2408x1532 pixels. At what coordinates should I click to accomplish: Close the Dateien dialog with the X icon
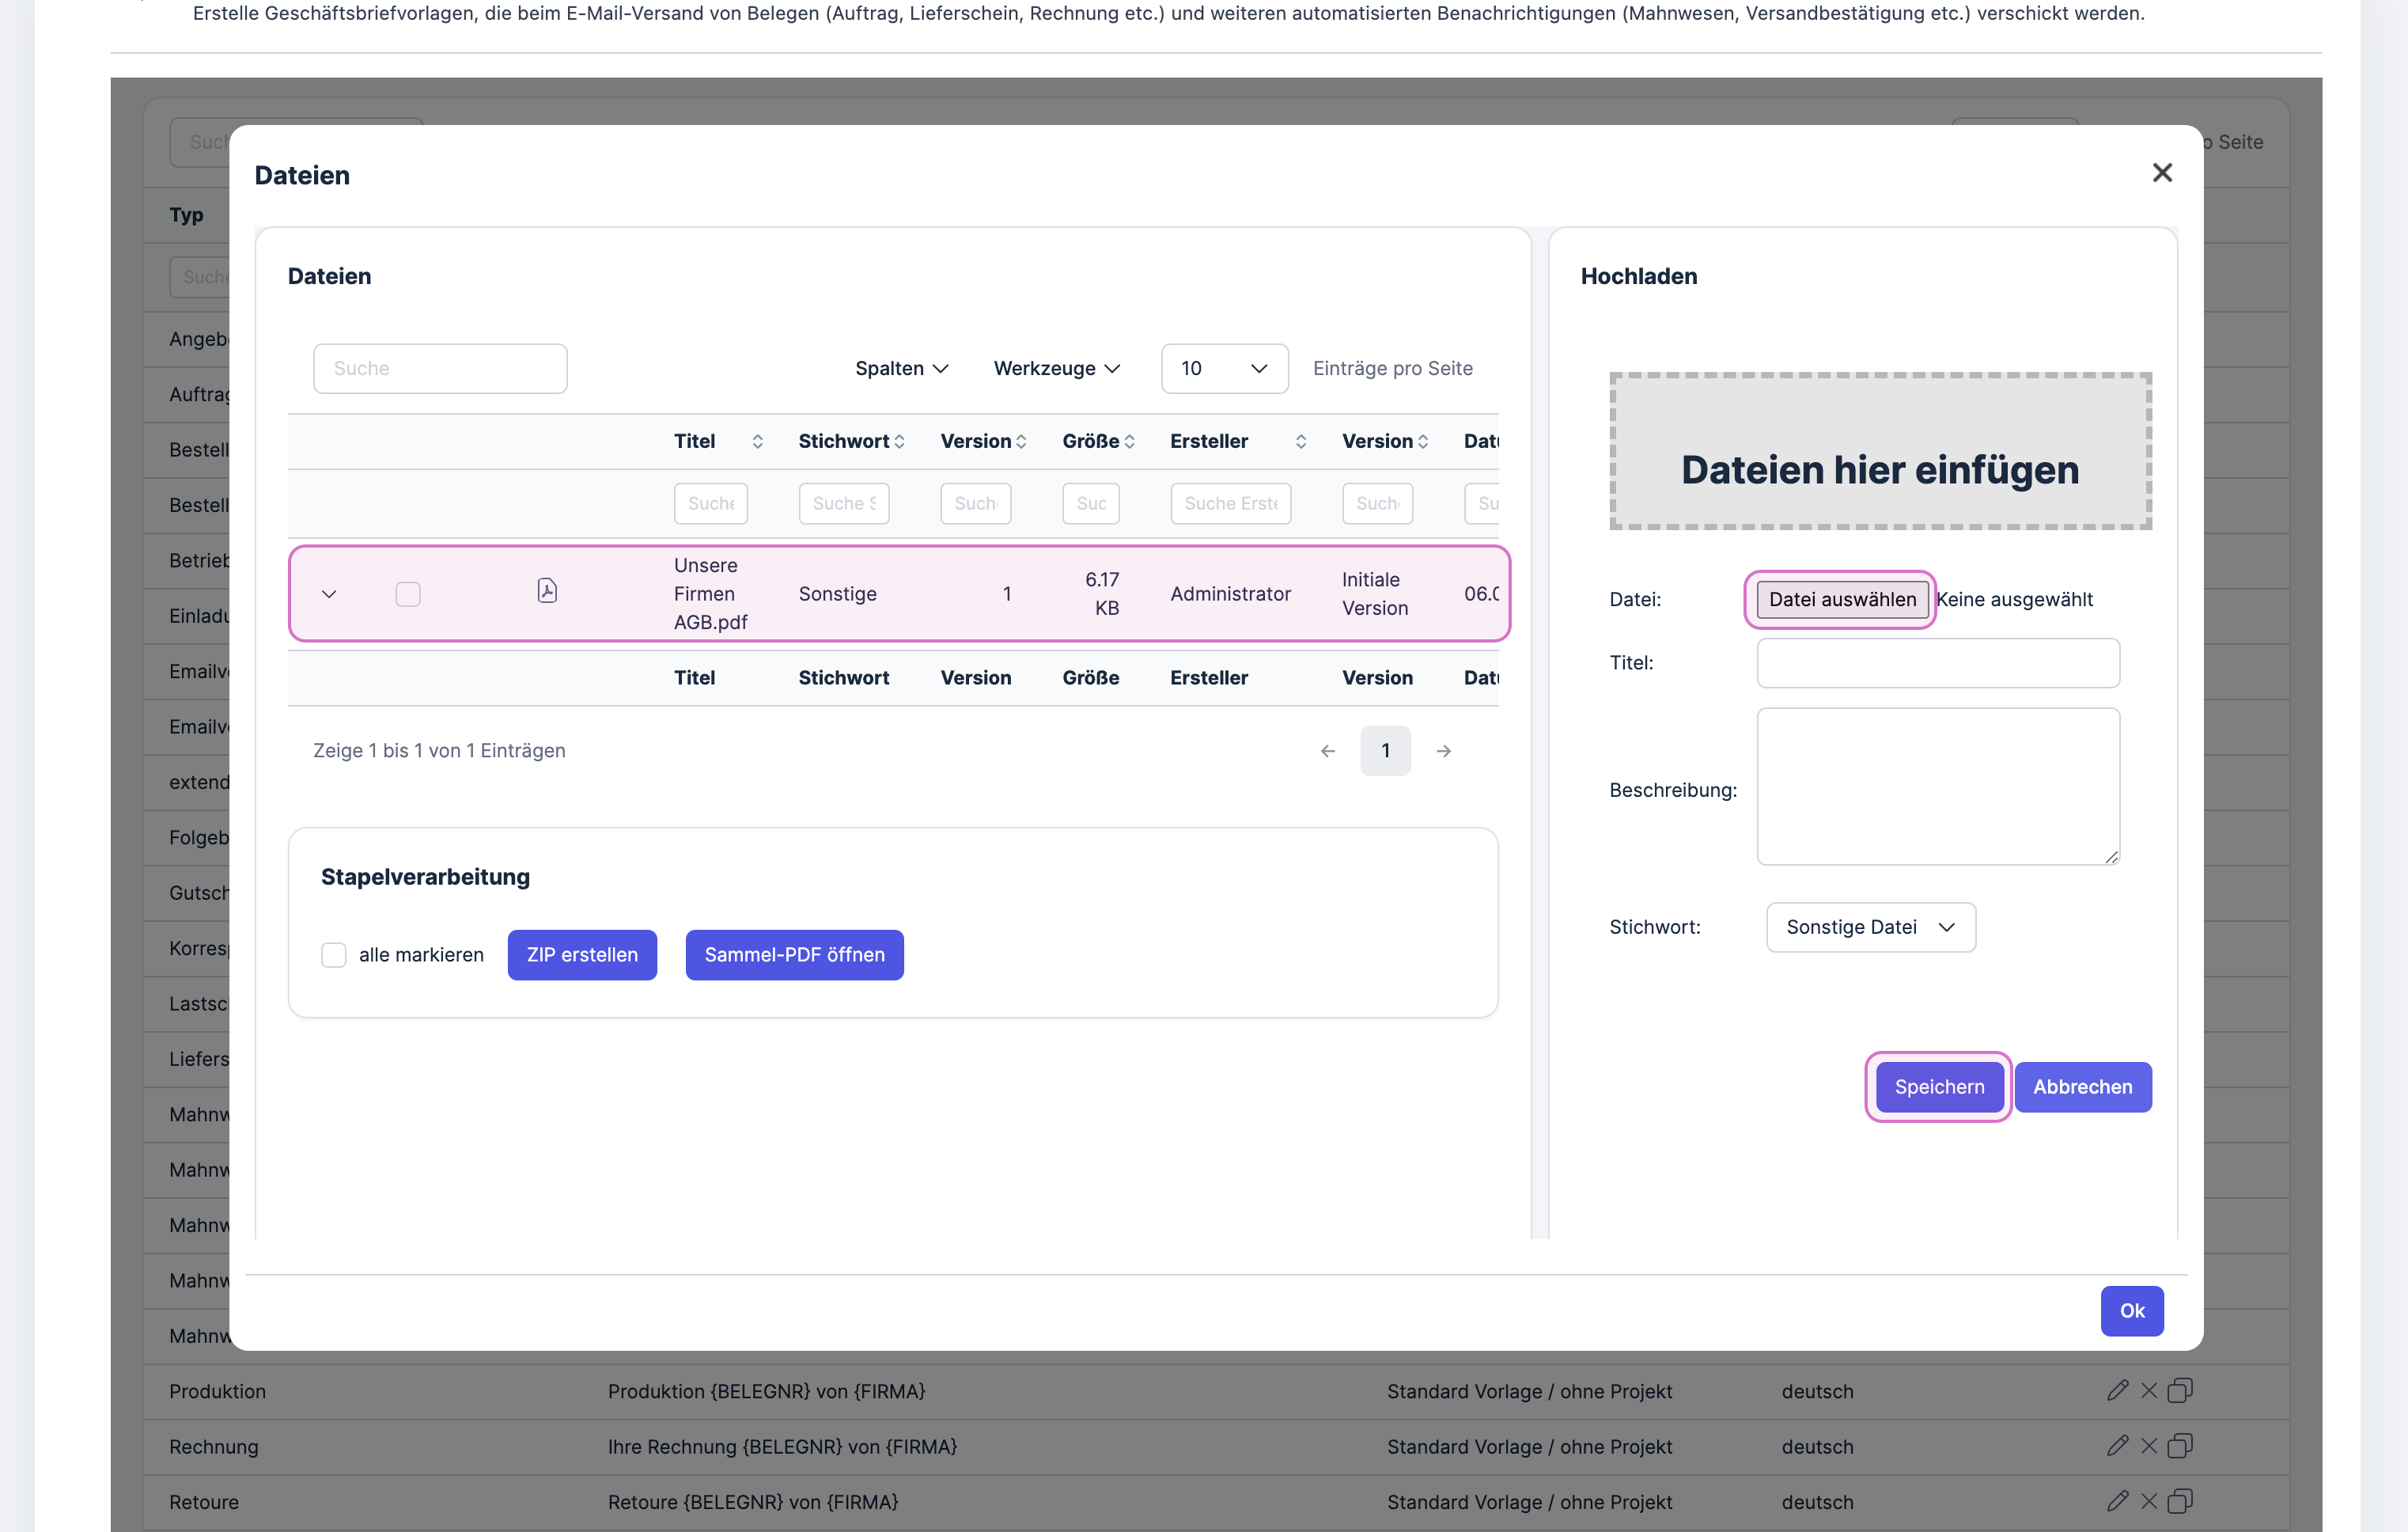tap(2162, 173)
